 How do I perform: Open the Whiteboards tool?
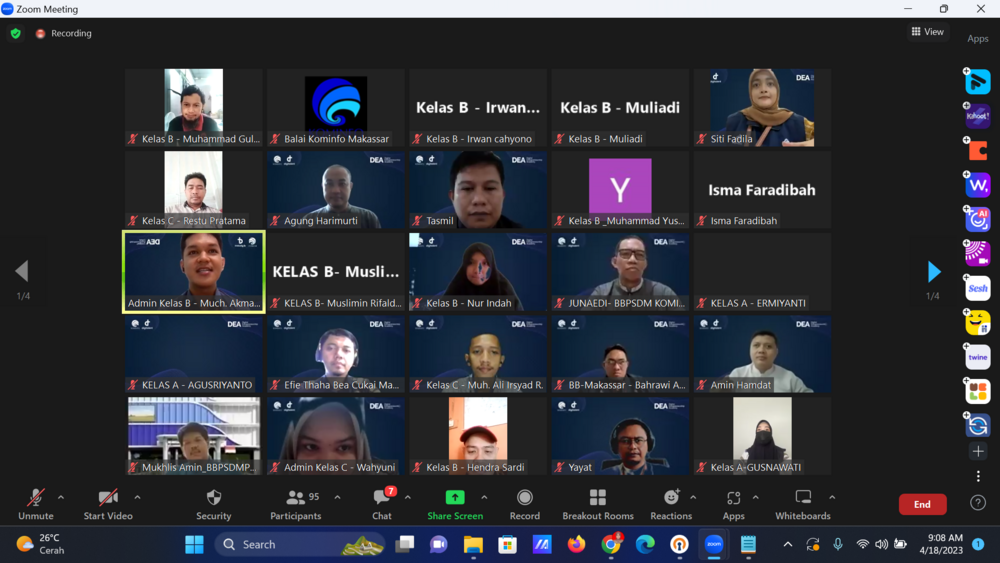click(802, 503)
